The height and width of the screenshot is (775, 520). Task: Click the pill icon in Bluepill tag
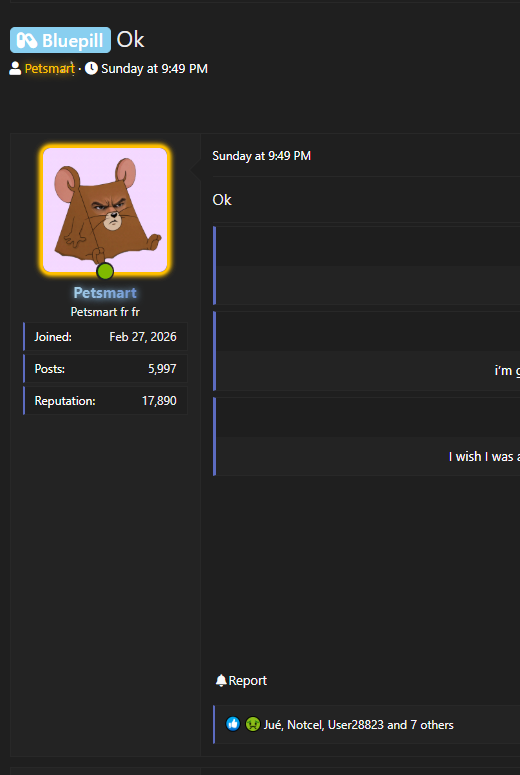point(27,41)
